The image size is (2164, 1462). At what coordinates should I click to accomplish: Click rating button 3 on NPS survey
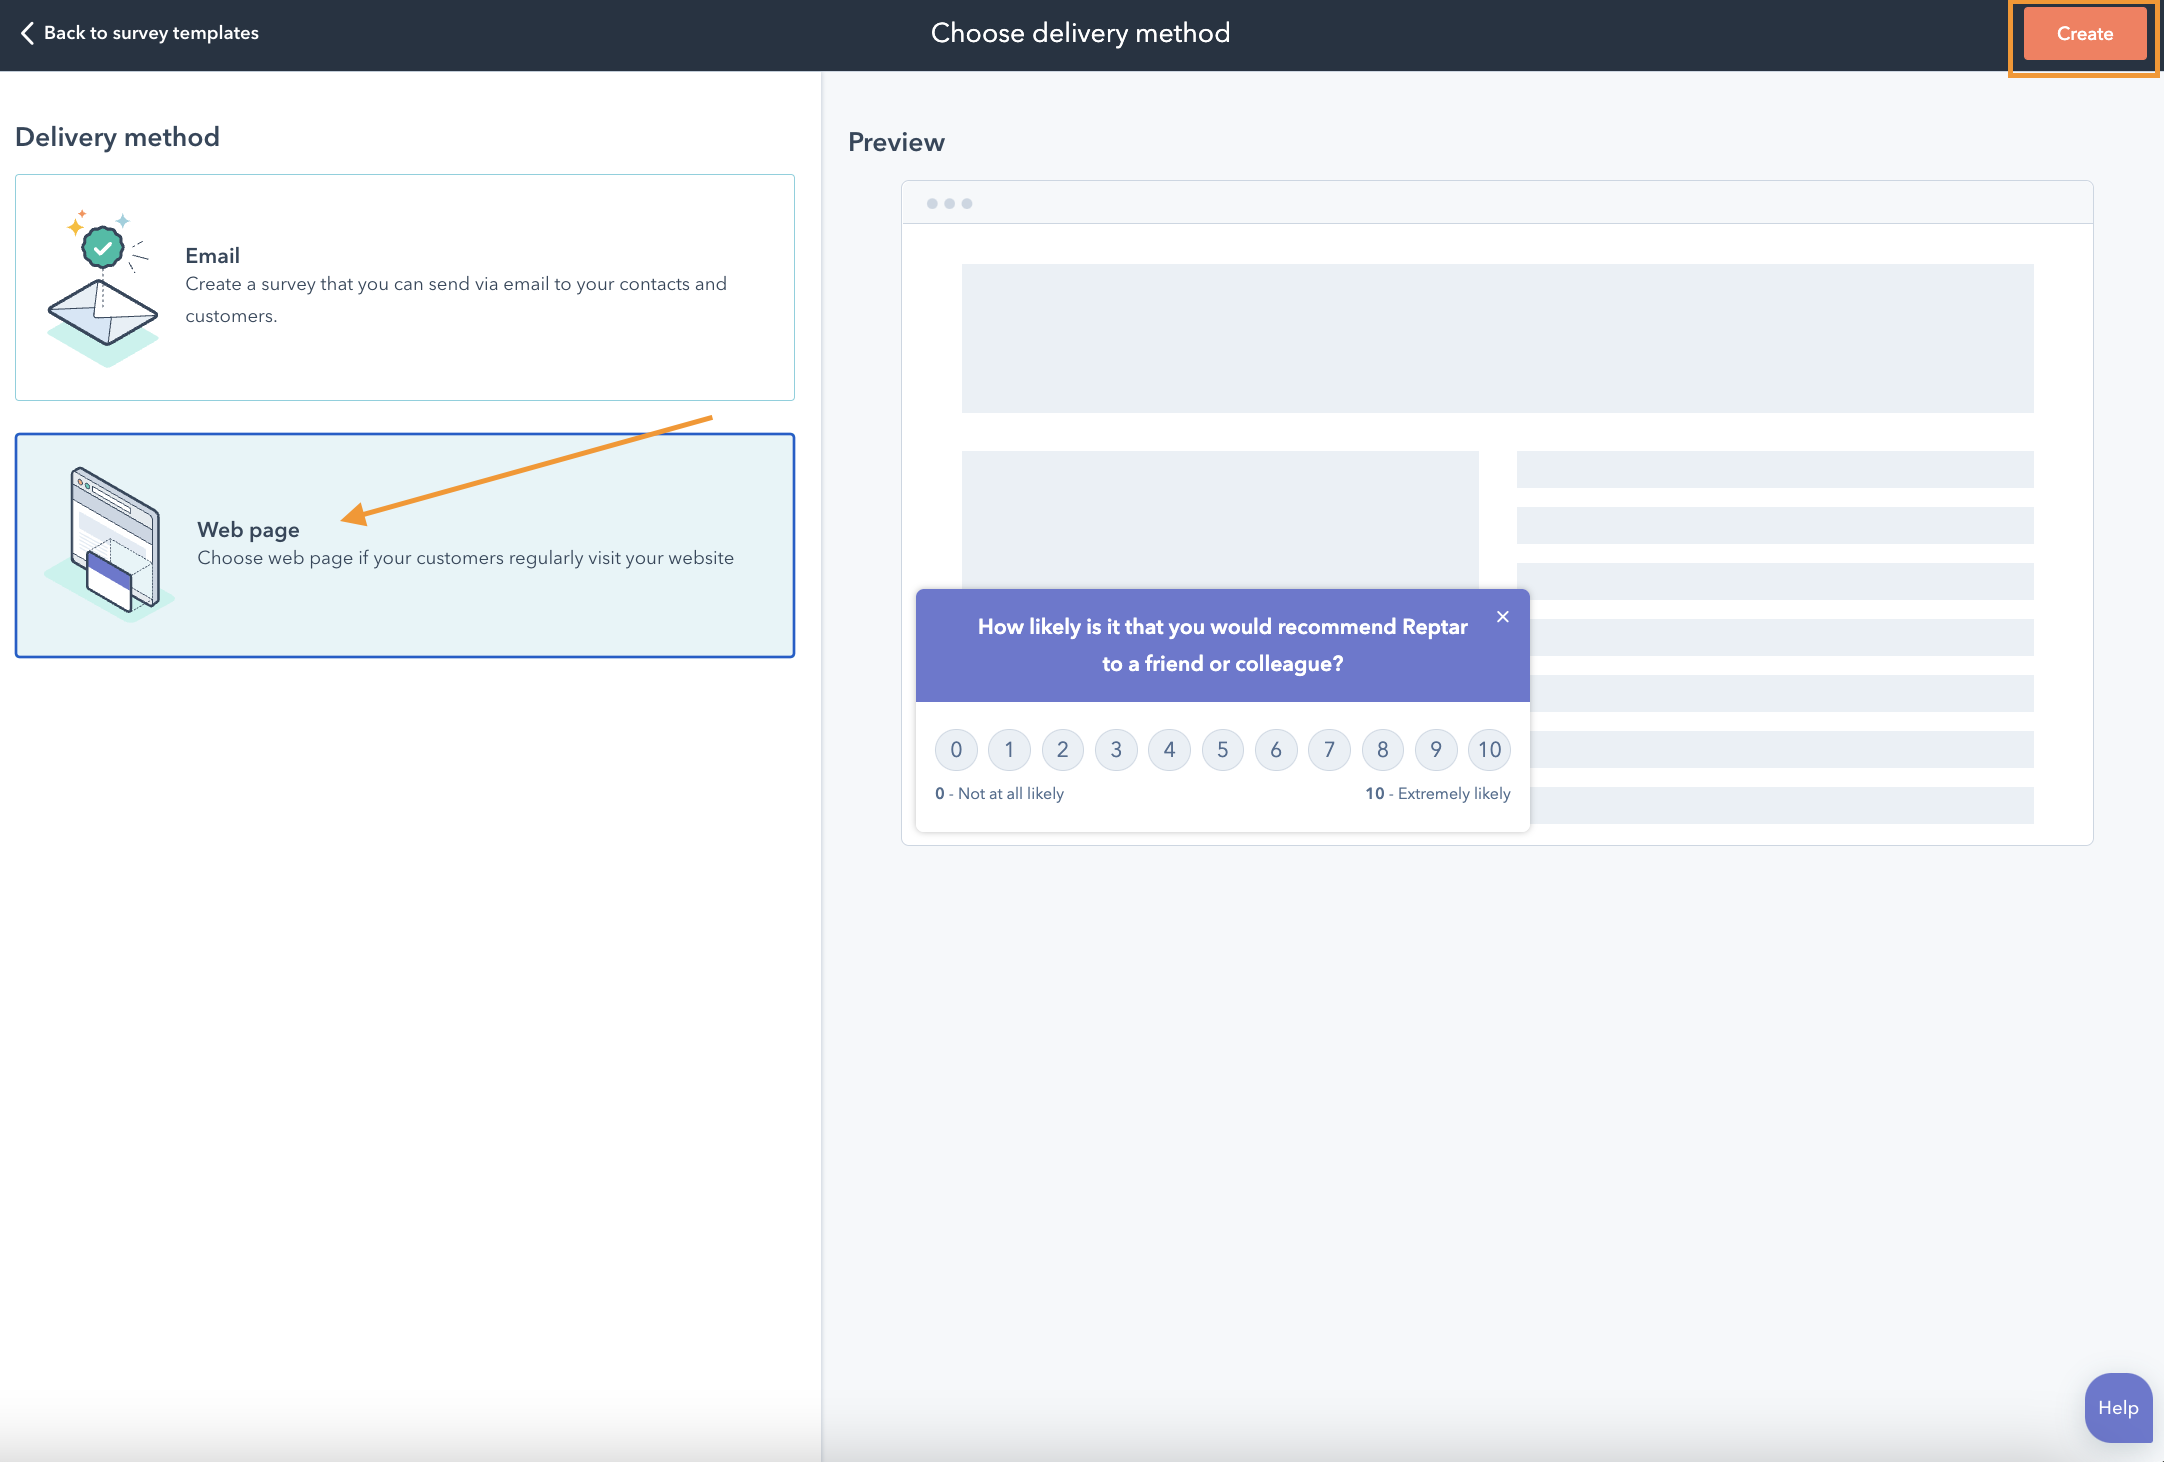point(1116,749)
